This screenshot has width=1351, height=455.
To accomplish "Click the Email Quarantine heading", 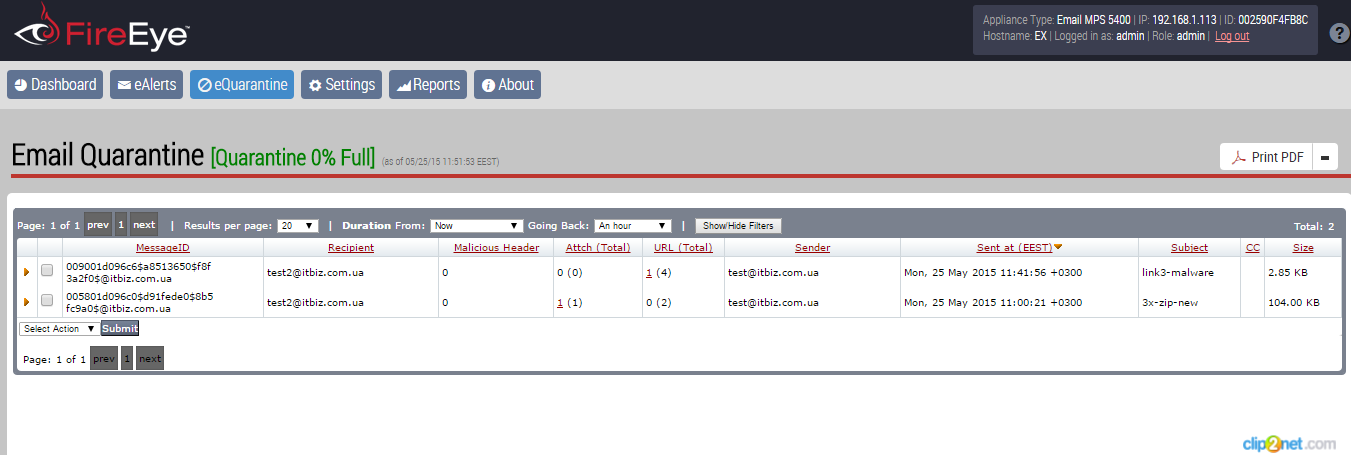I will (x=108, y=156).
